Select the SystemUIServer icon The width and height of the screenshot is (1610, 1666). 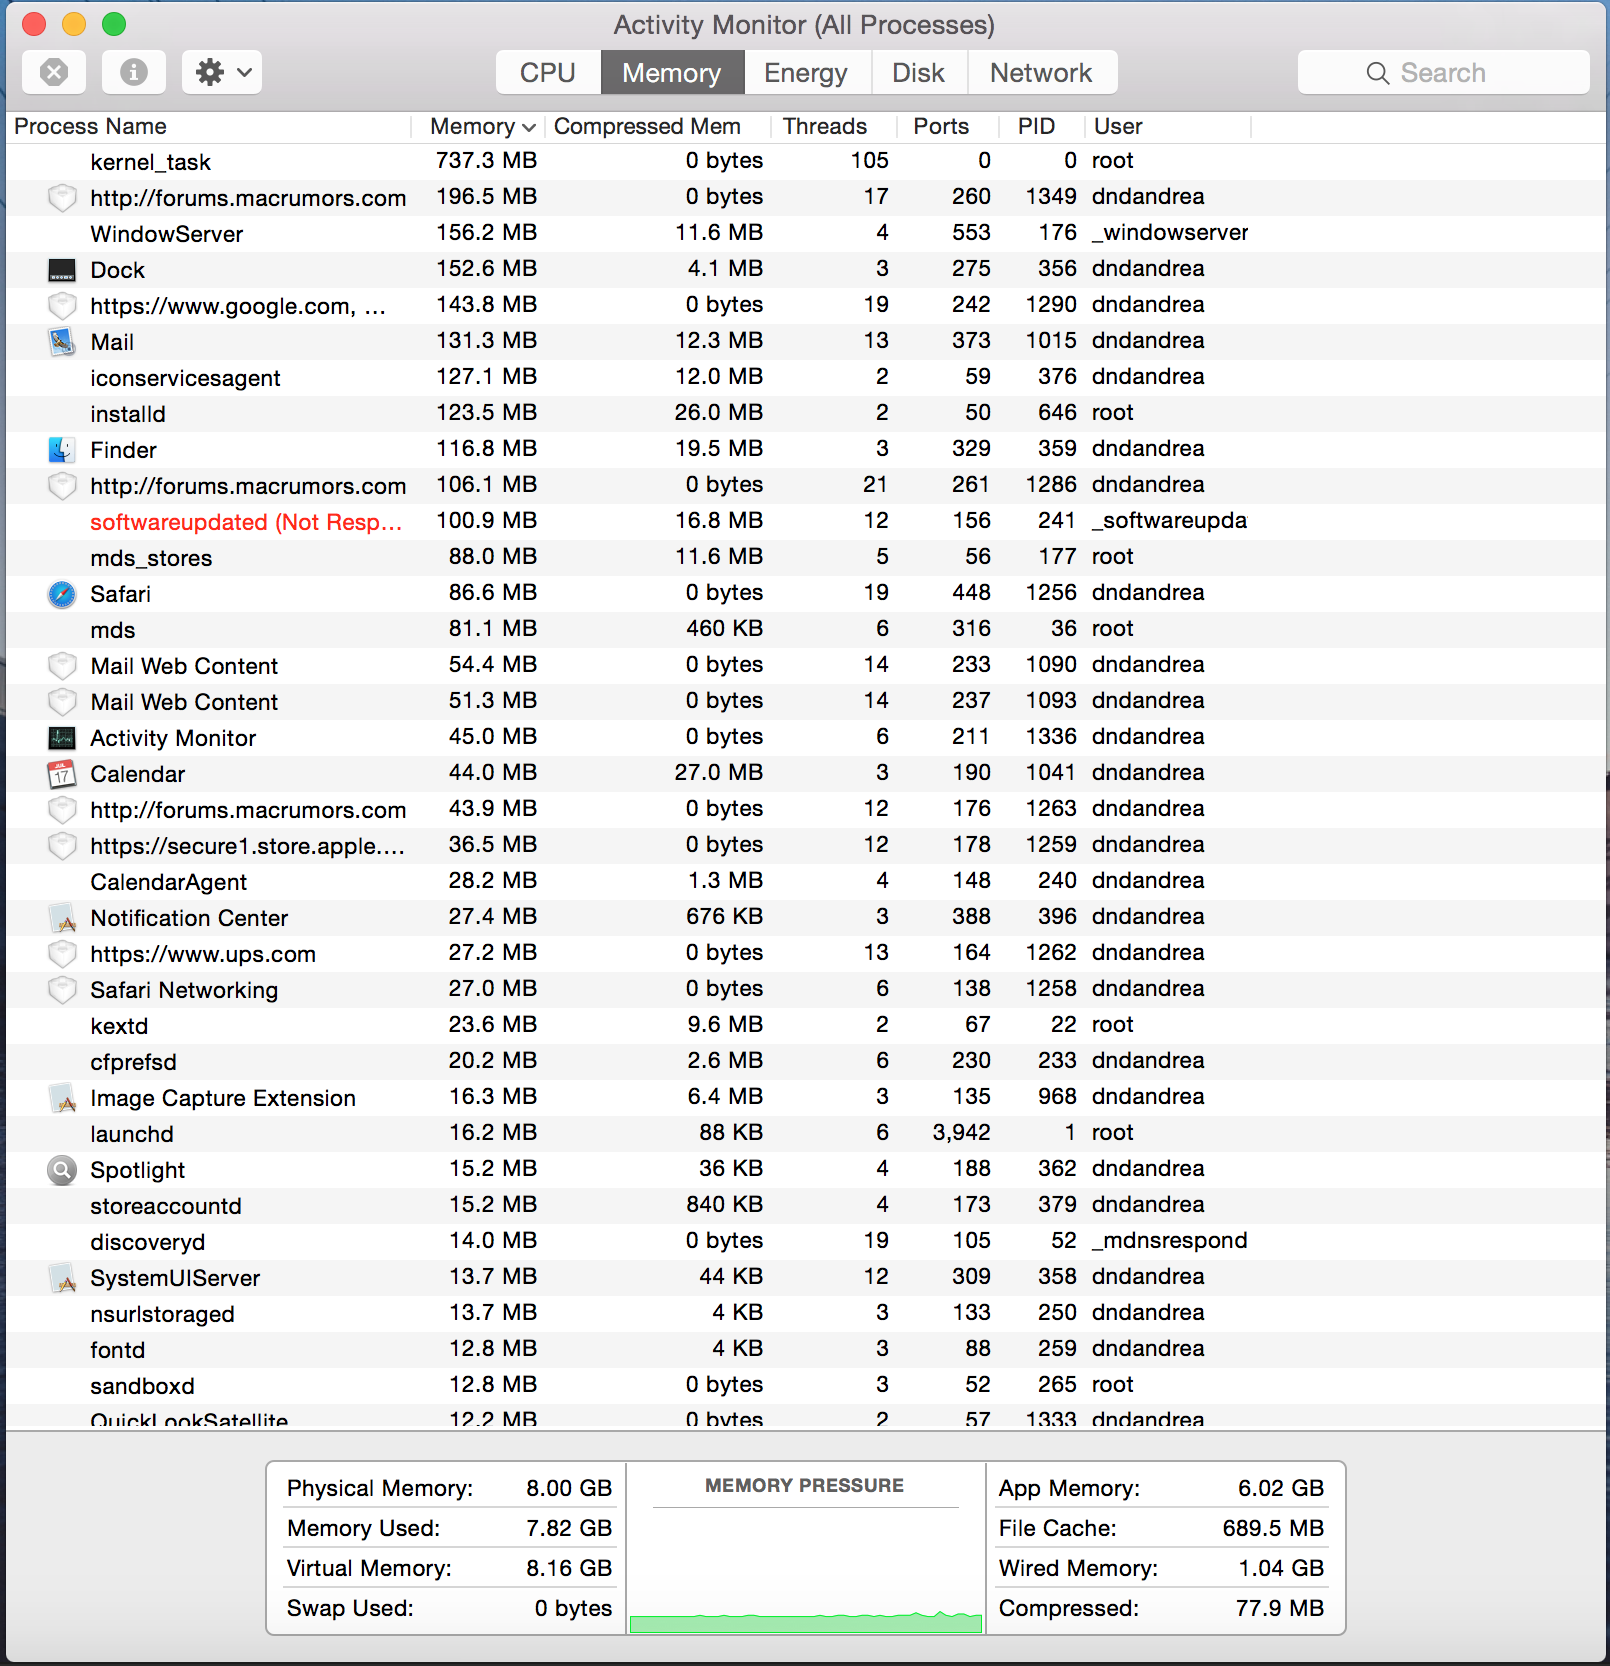tap(62, 1278)
